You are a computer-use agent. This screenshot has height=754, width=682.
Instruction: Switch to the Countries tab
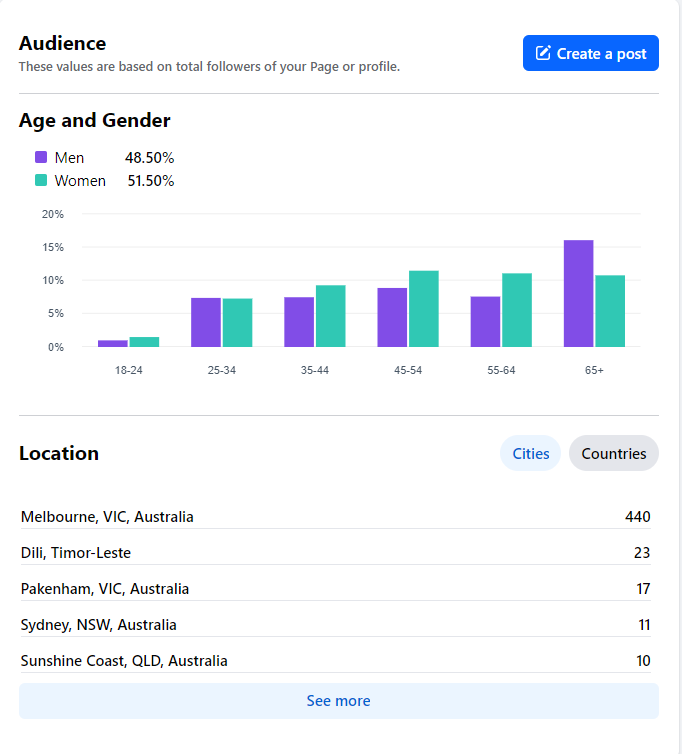(x=613, y=453)
